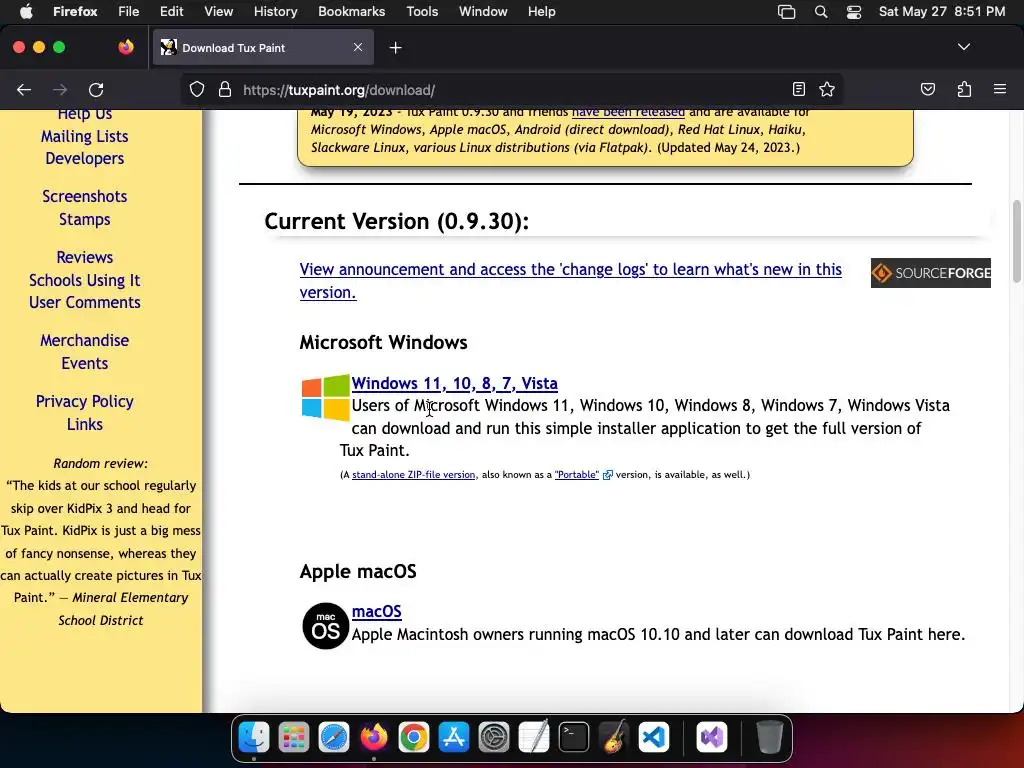Open Control Center in the menu bar
Image resolution: width=1024 pixels, height=768 pixels.
click(854, 12)
